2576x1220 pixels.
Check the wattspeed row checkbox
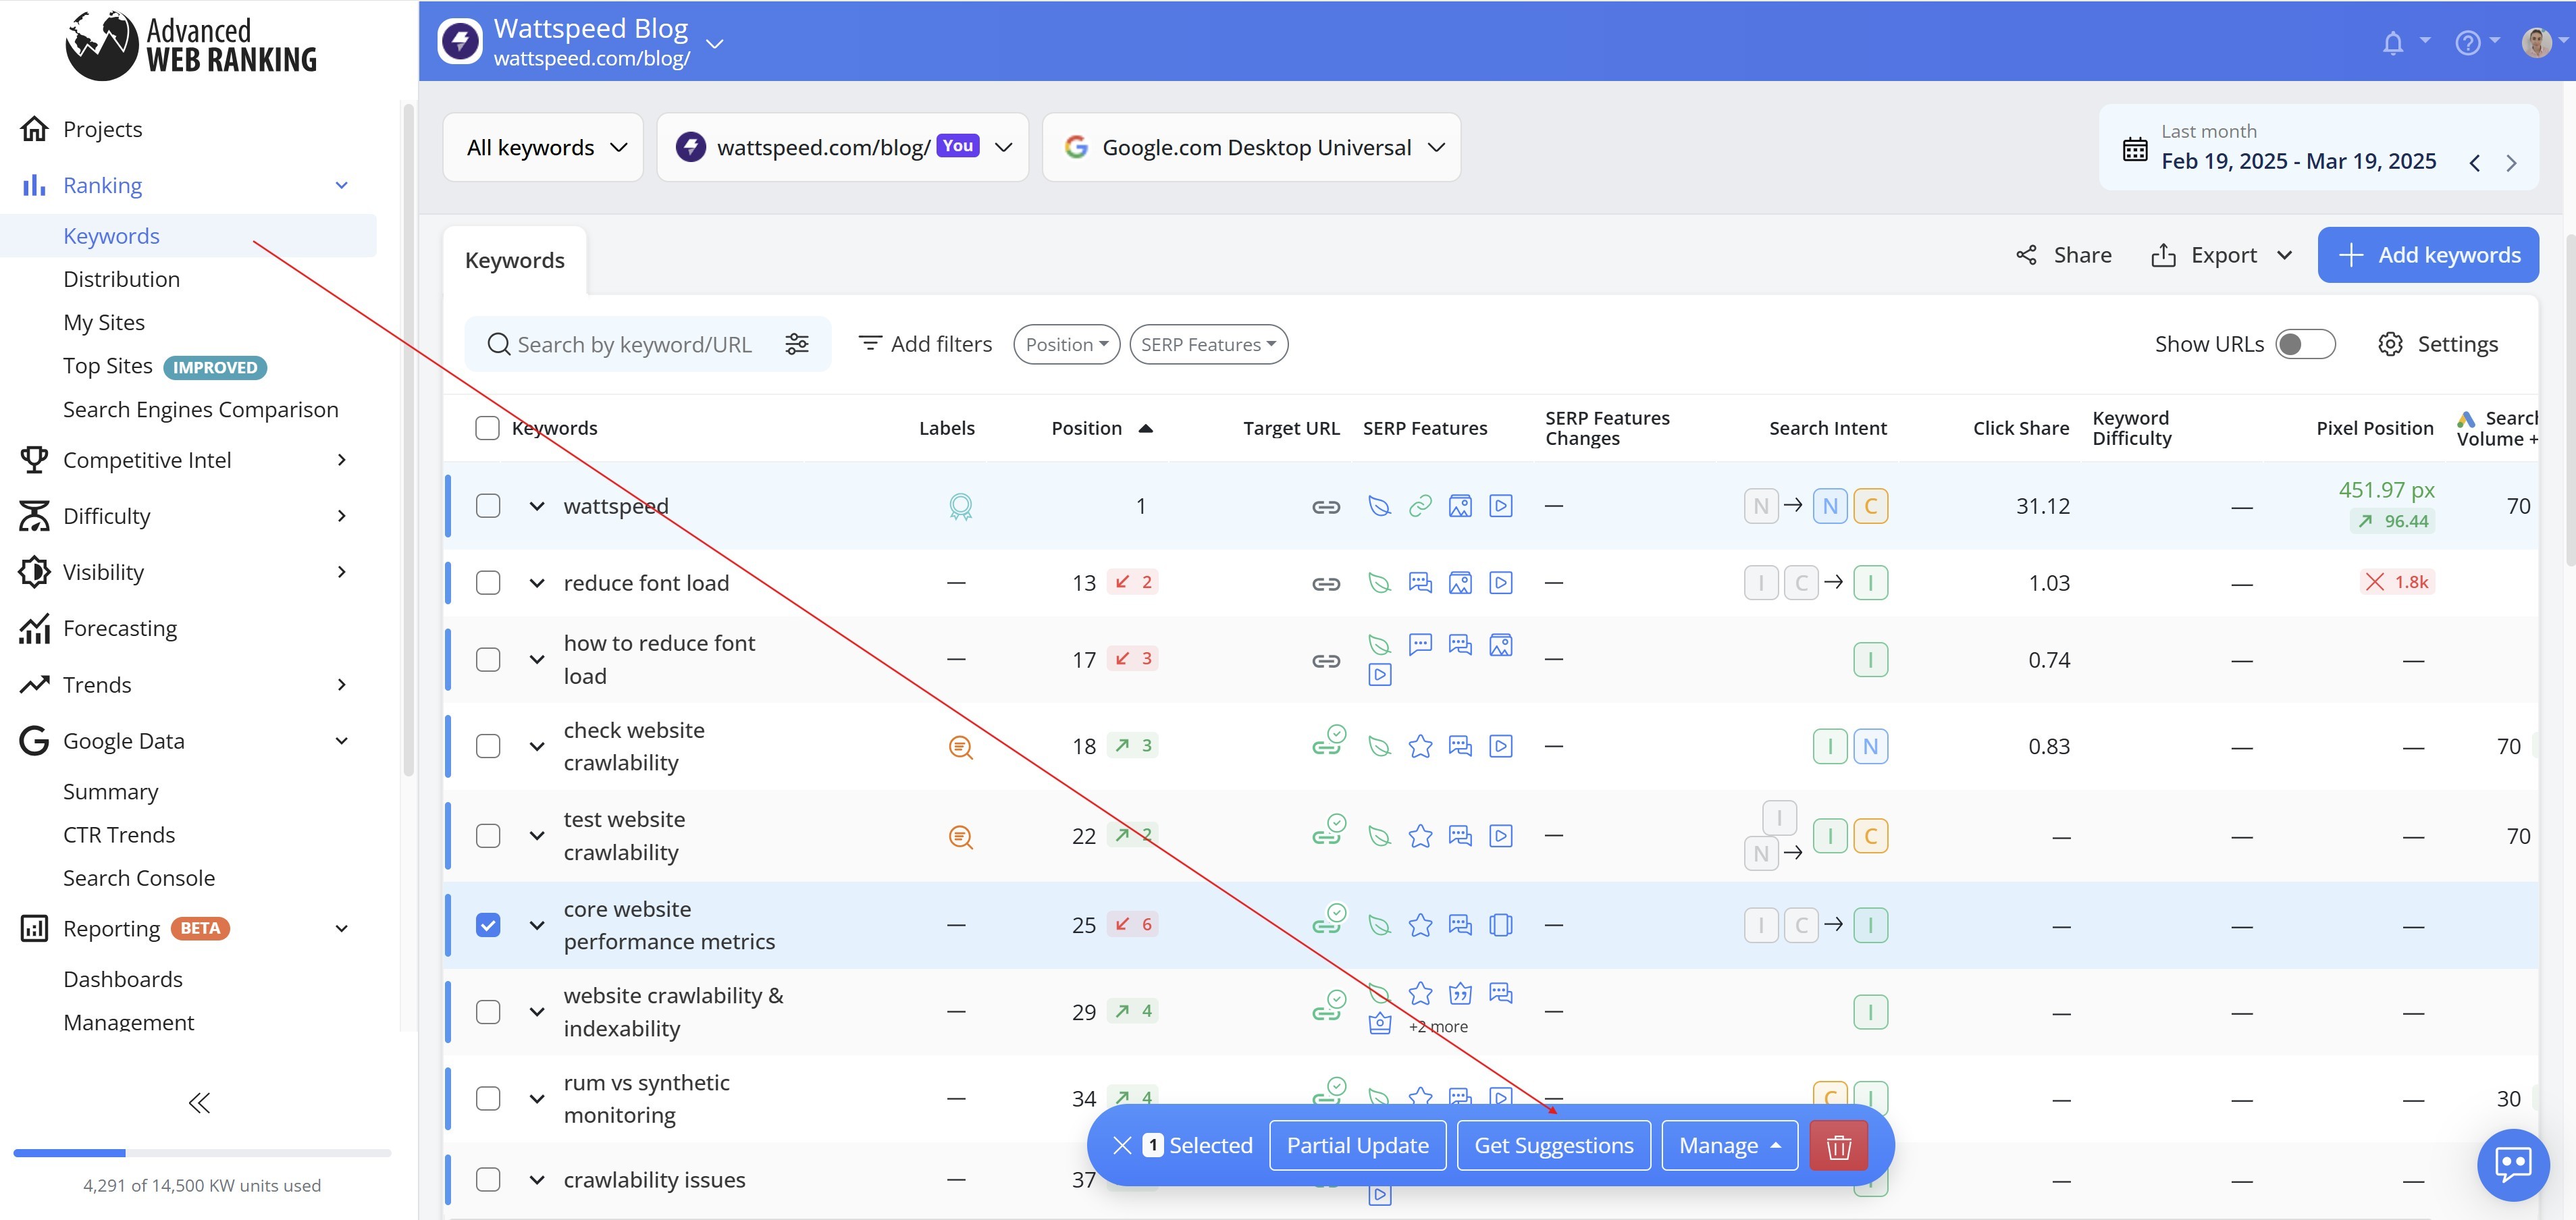pyautogui.click(x=488, y=506)
